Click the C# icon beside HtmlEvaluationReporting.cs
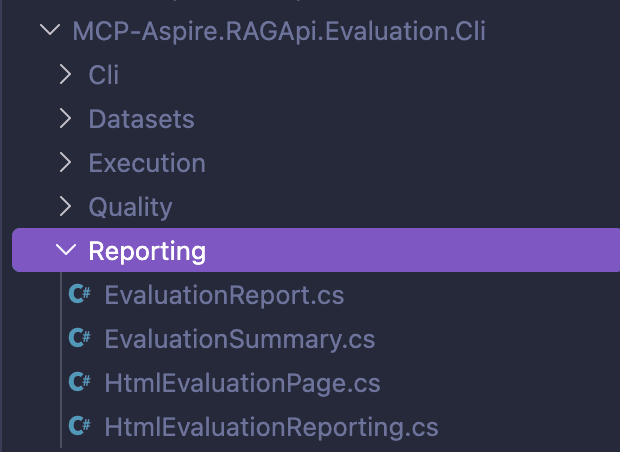Viewport: 620px width, 452px height. click(x=79, y=426)
